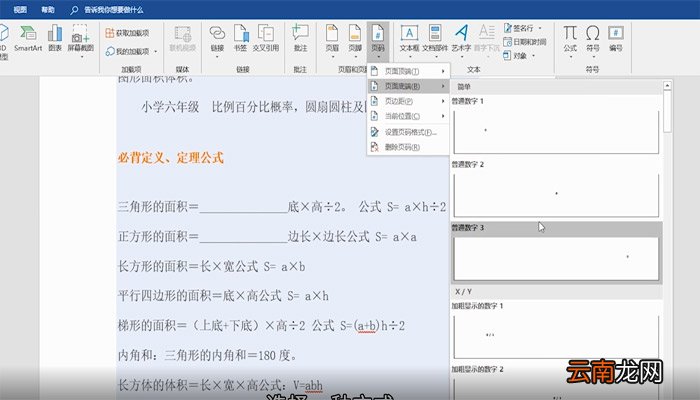The image size is (700, 400).
Task: Insert WordArt (艺术字)
Action: pos(461,38)
